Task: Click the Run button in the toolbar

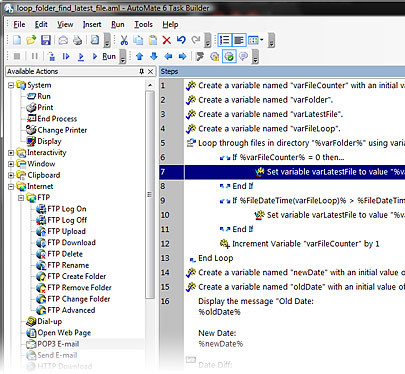Action: (x=104, y=56)
